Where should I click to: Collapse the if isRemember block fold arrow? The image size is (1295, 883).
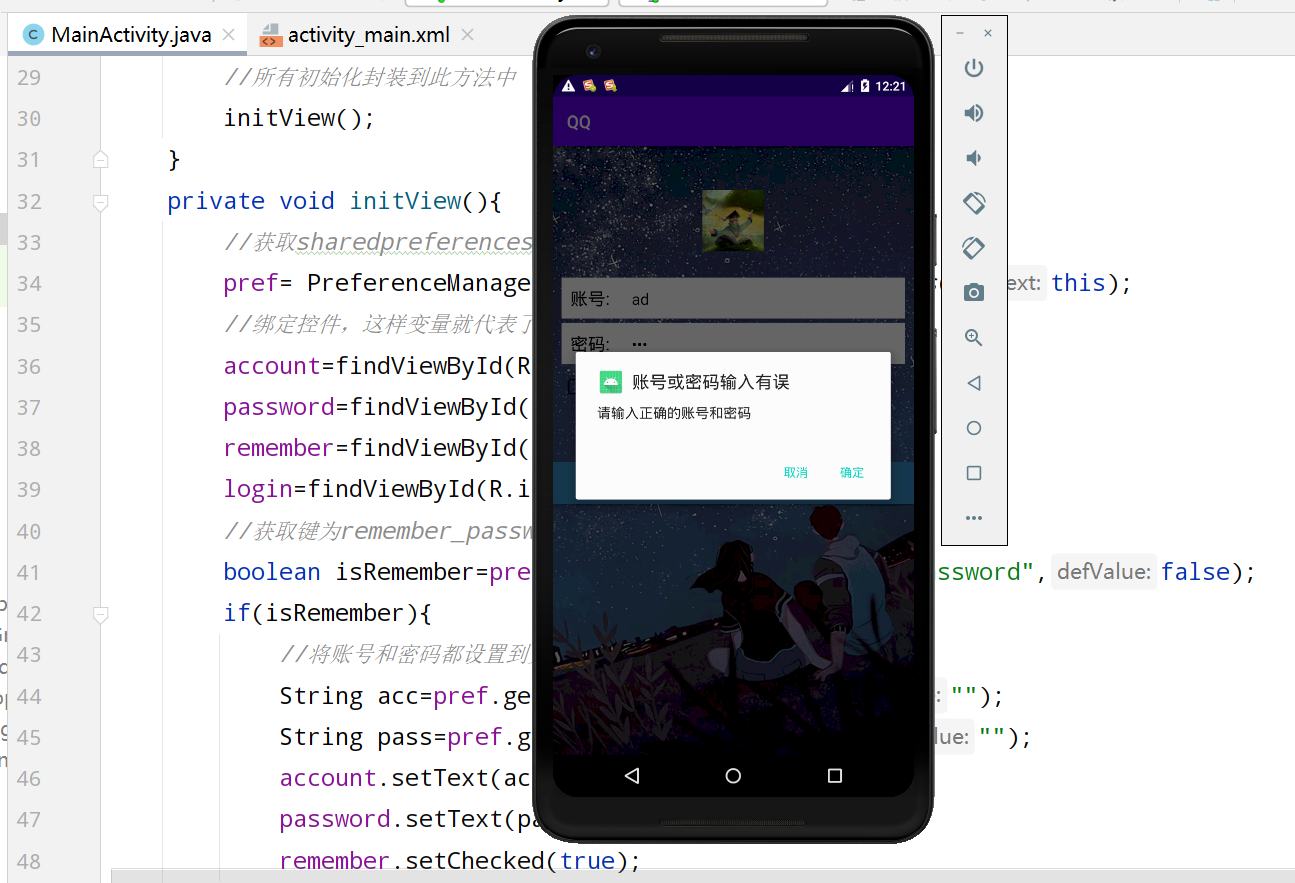pos(100,615)
